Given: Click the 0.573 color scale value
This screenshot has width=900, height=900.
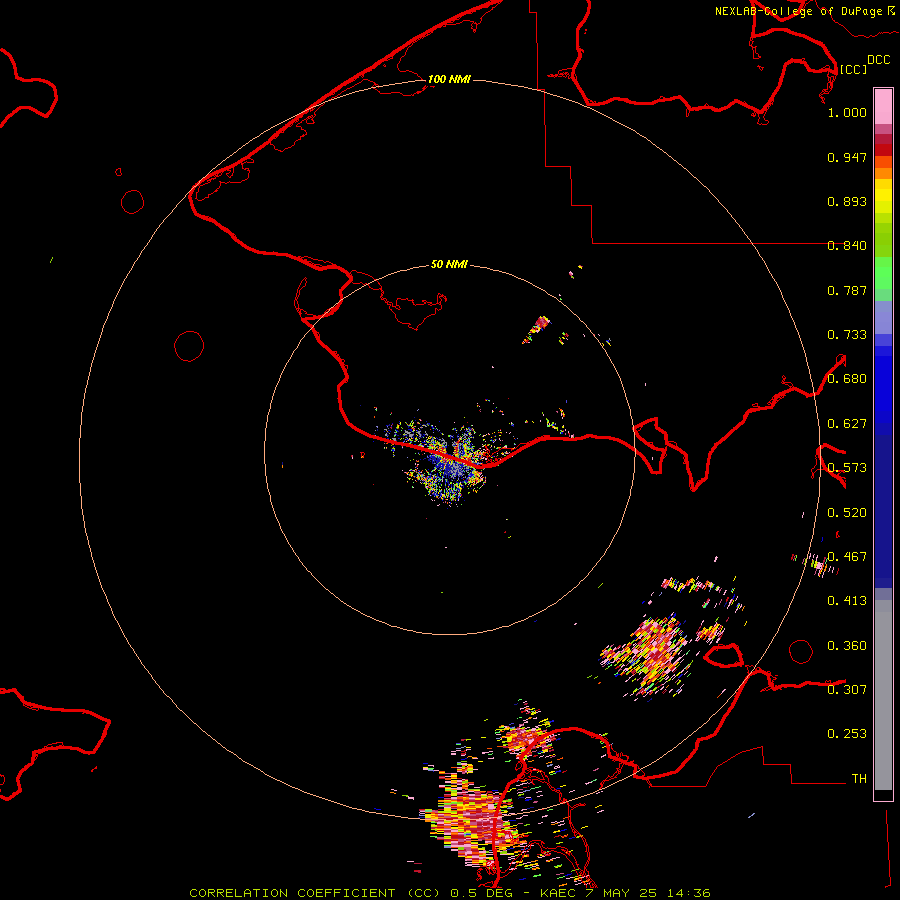Looking at the screenshot, I should [847, 468].
